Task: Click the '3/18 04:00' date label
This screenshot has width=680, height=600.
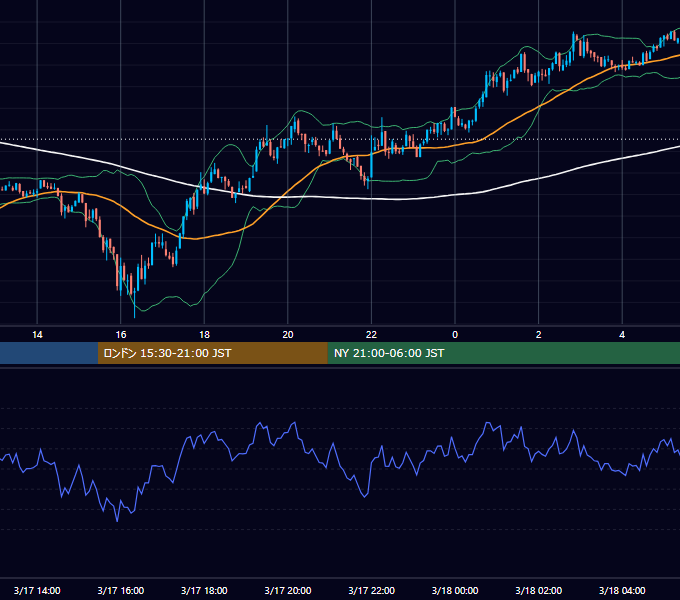Action: point(622,590)
